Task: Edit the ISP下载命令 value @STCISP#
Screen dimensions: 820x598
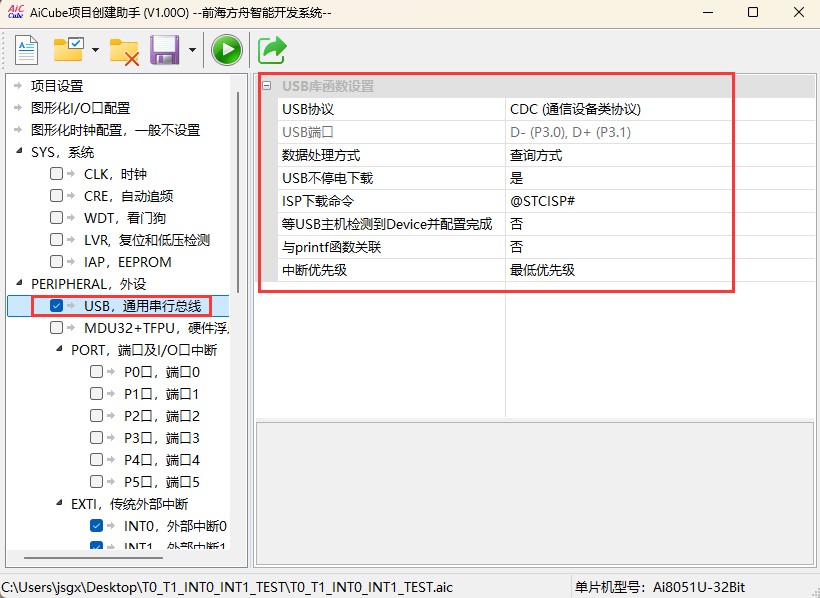Action: tap(660, 201)
